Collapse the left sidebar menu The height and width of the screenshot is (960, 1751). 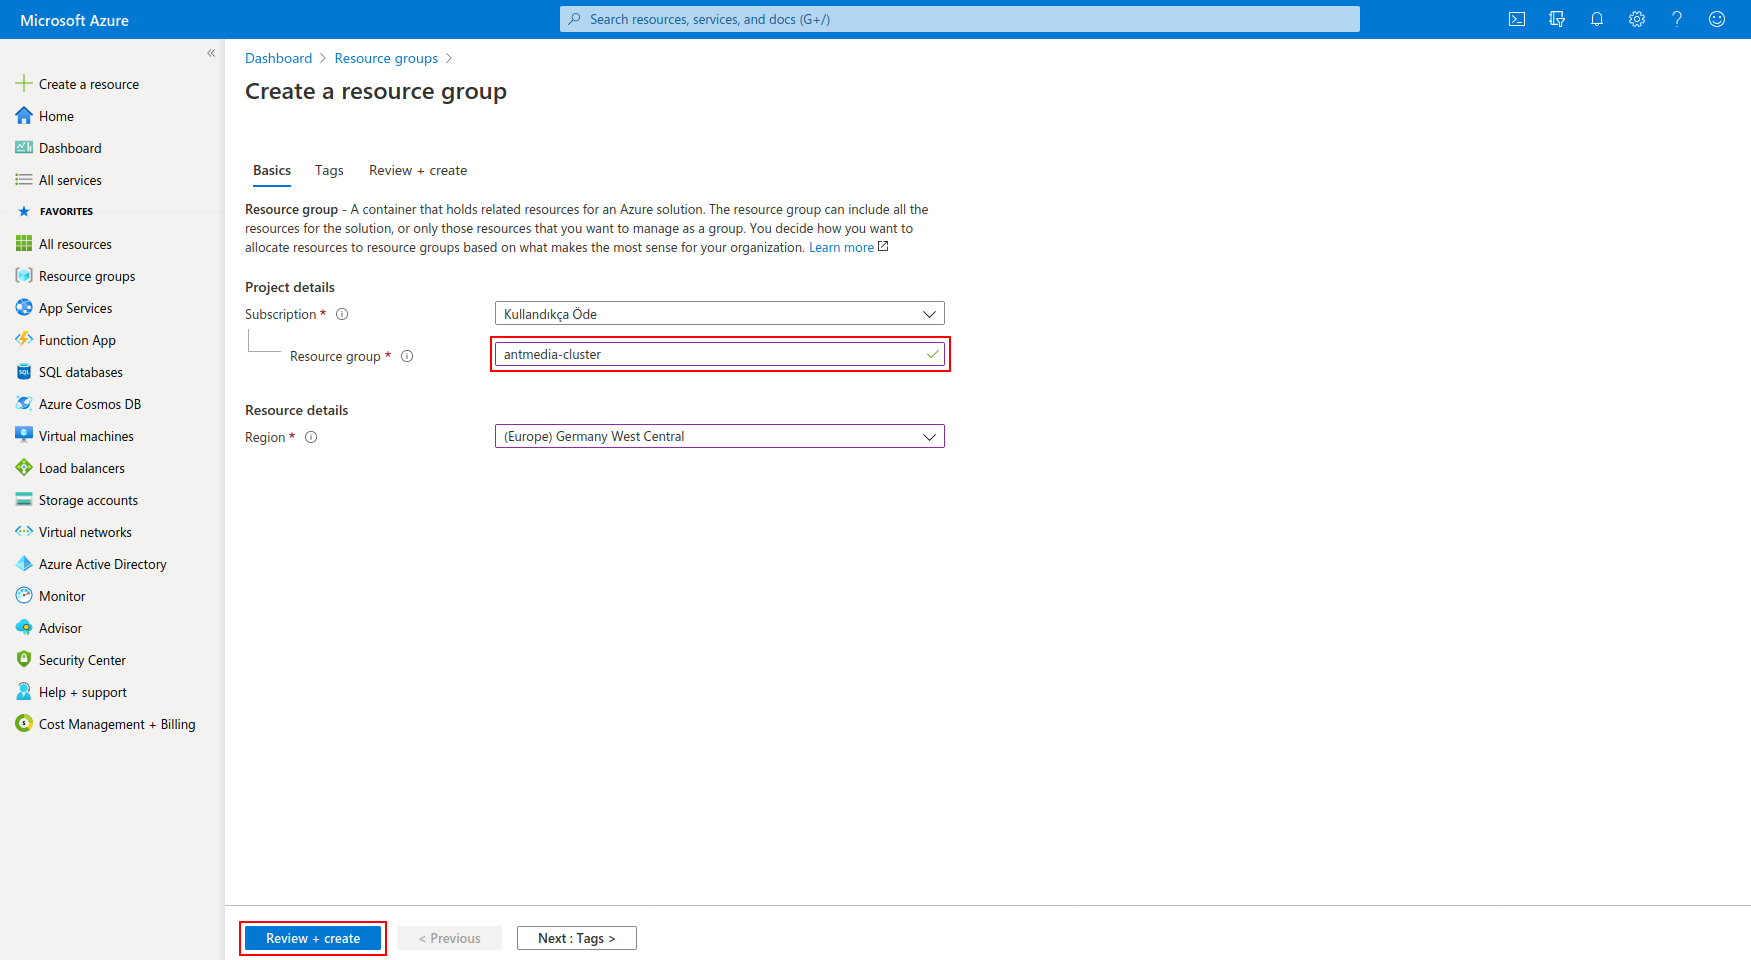click(x=211, y=53)
